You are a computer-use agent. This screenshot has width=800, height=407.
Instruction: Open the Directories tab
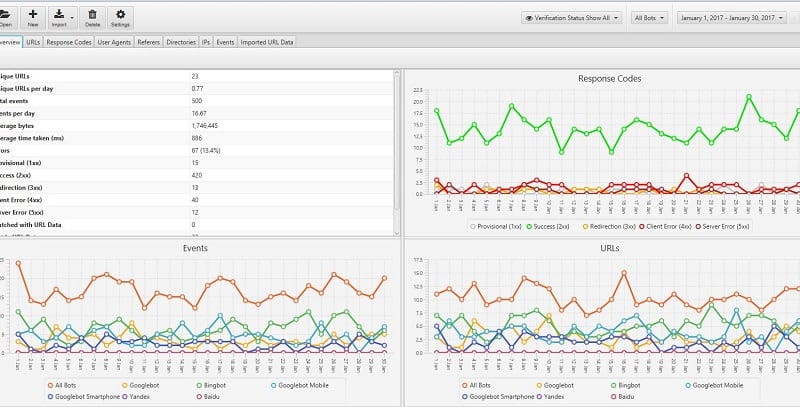pyautogui.click(x=182, y=42)
